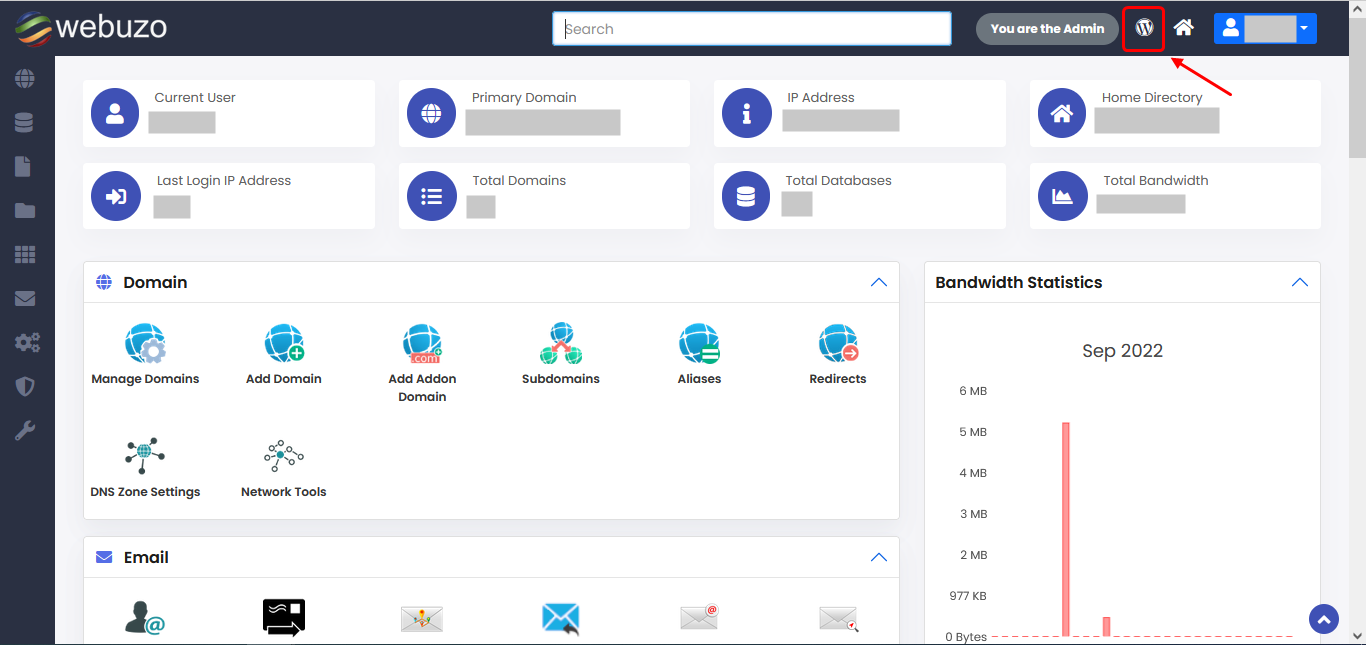This screenshot has width=1366, height=645.
Task: Collapse the Domain panel
Action: click(878, 283)
